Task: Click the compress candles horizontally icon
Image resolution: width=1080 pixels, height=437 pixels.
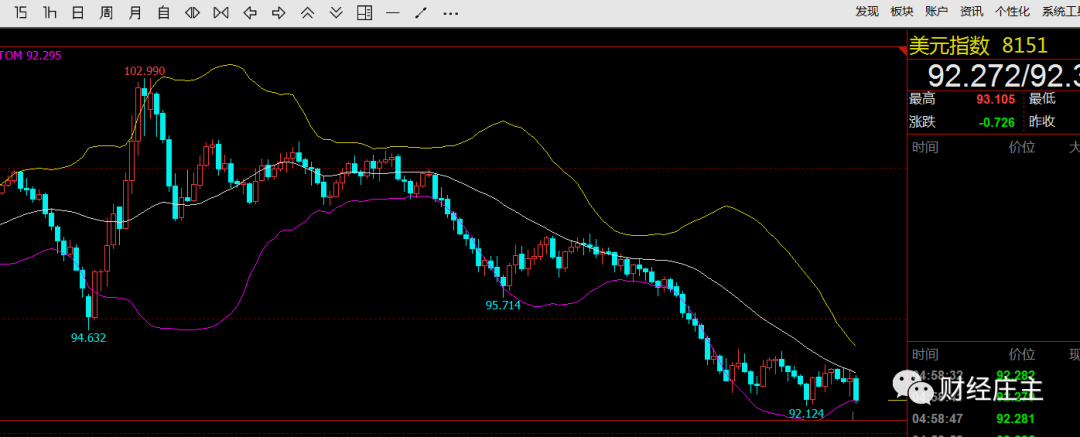Action: [221, 12]
